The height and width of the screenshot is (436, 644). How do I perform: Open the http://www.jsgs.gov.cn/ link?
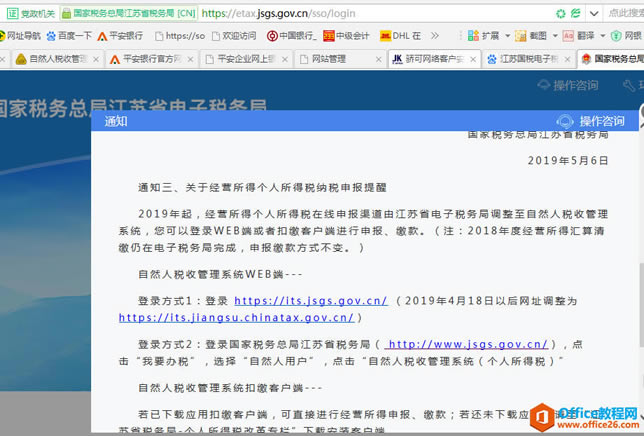tap(466, 344)
